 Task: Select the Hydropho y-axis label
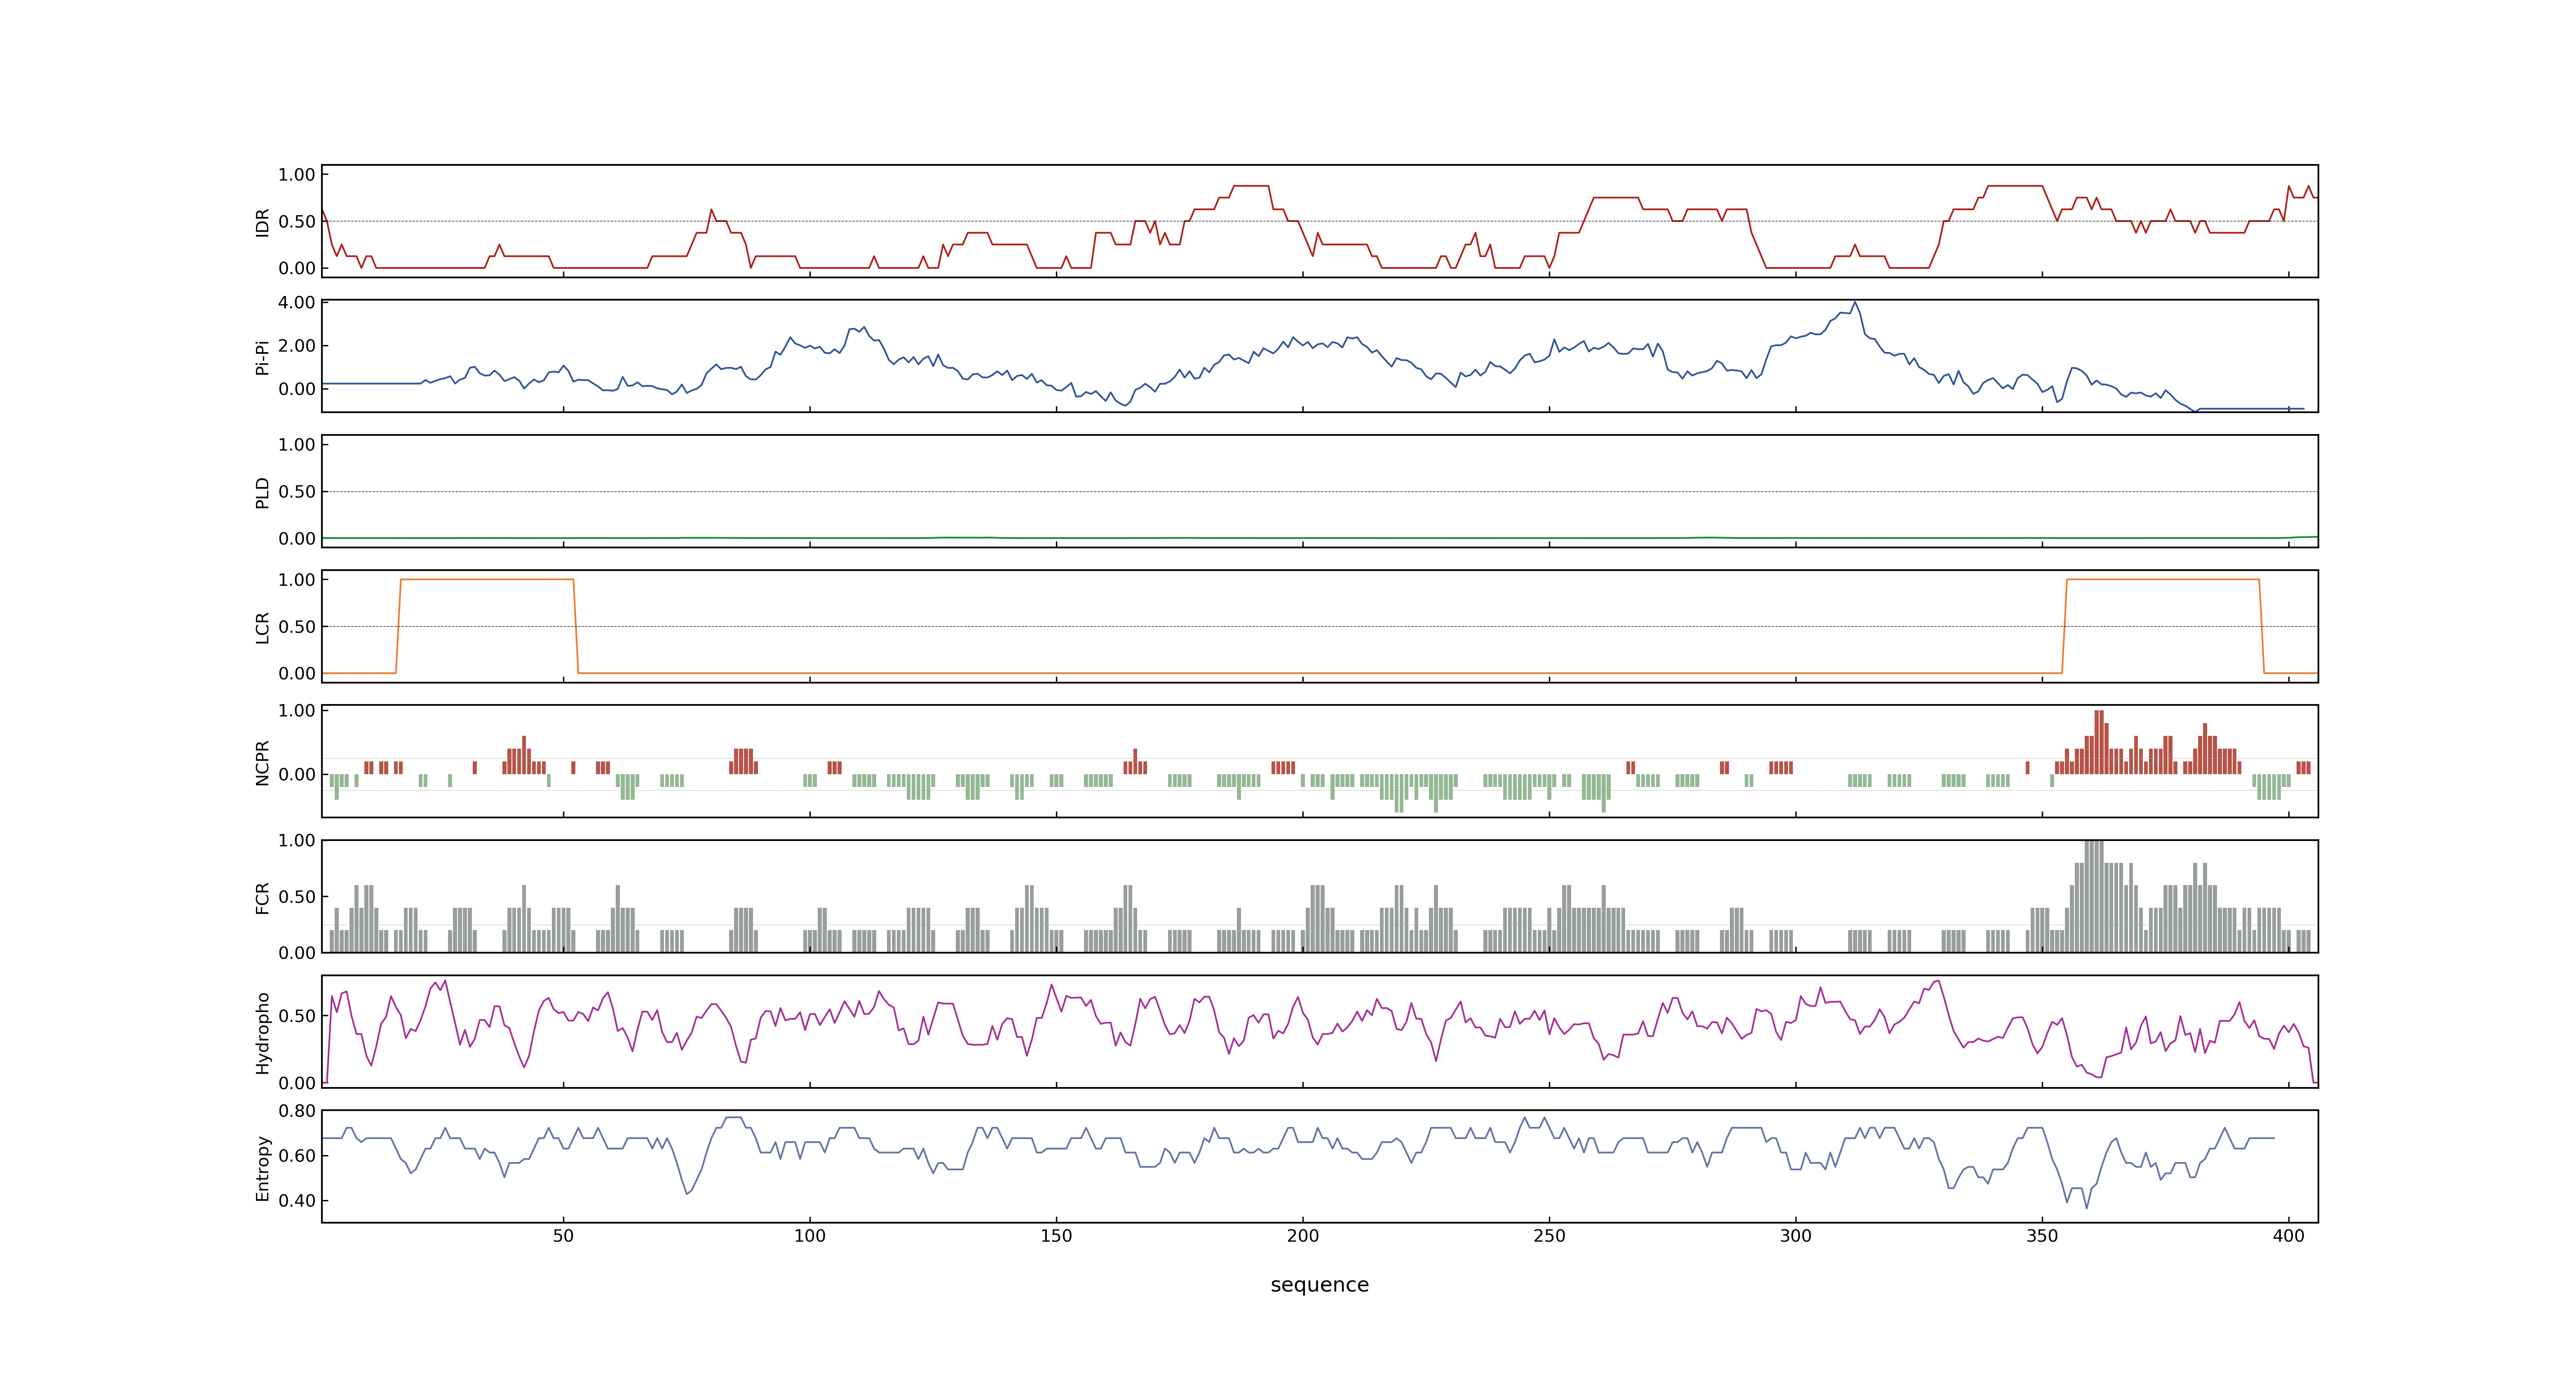tap(263, 1033)
